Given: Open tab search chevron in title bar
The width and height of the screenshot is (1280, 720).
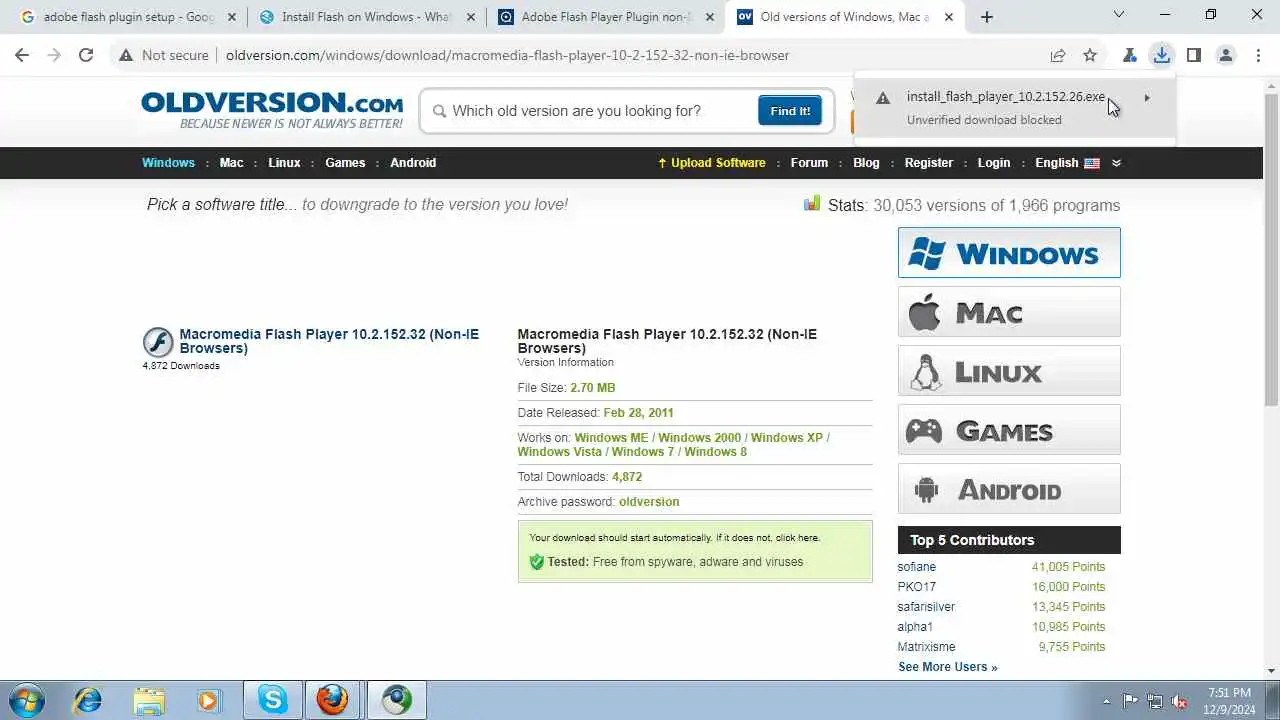Looking at the screenshot, I should (1119, 15).
